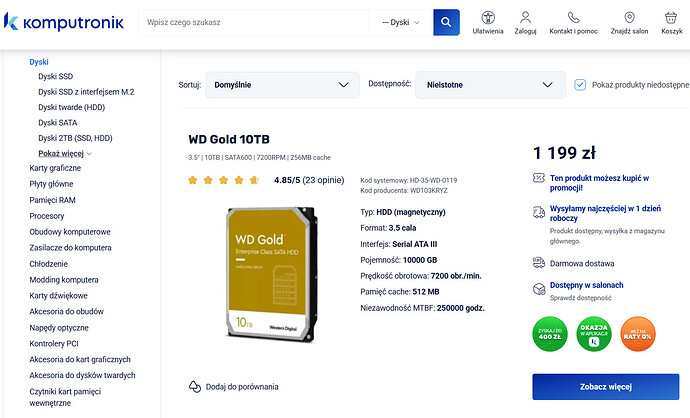Open Kontakt i pomoc phone icon
Screen dimensions: 690x418
573,18
